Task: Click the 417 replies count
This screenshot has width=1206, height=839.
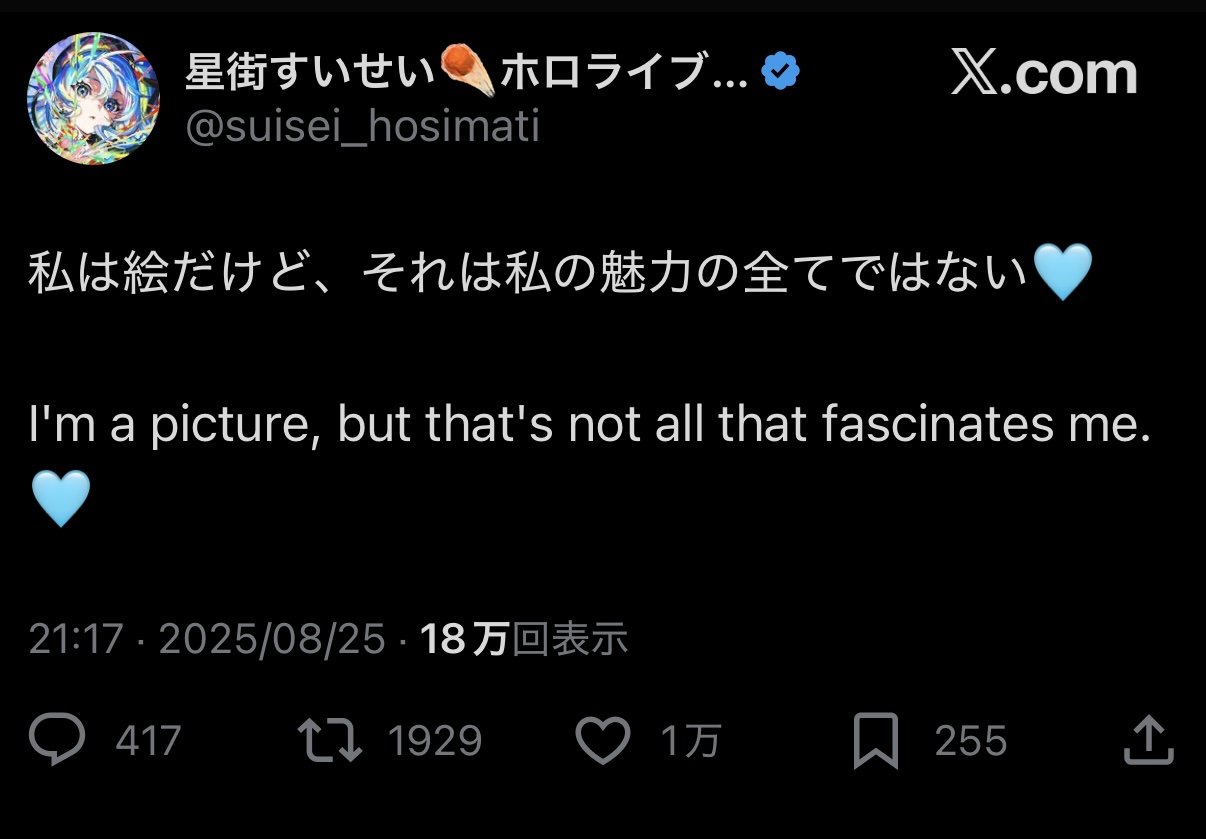Action: 148,742
